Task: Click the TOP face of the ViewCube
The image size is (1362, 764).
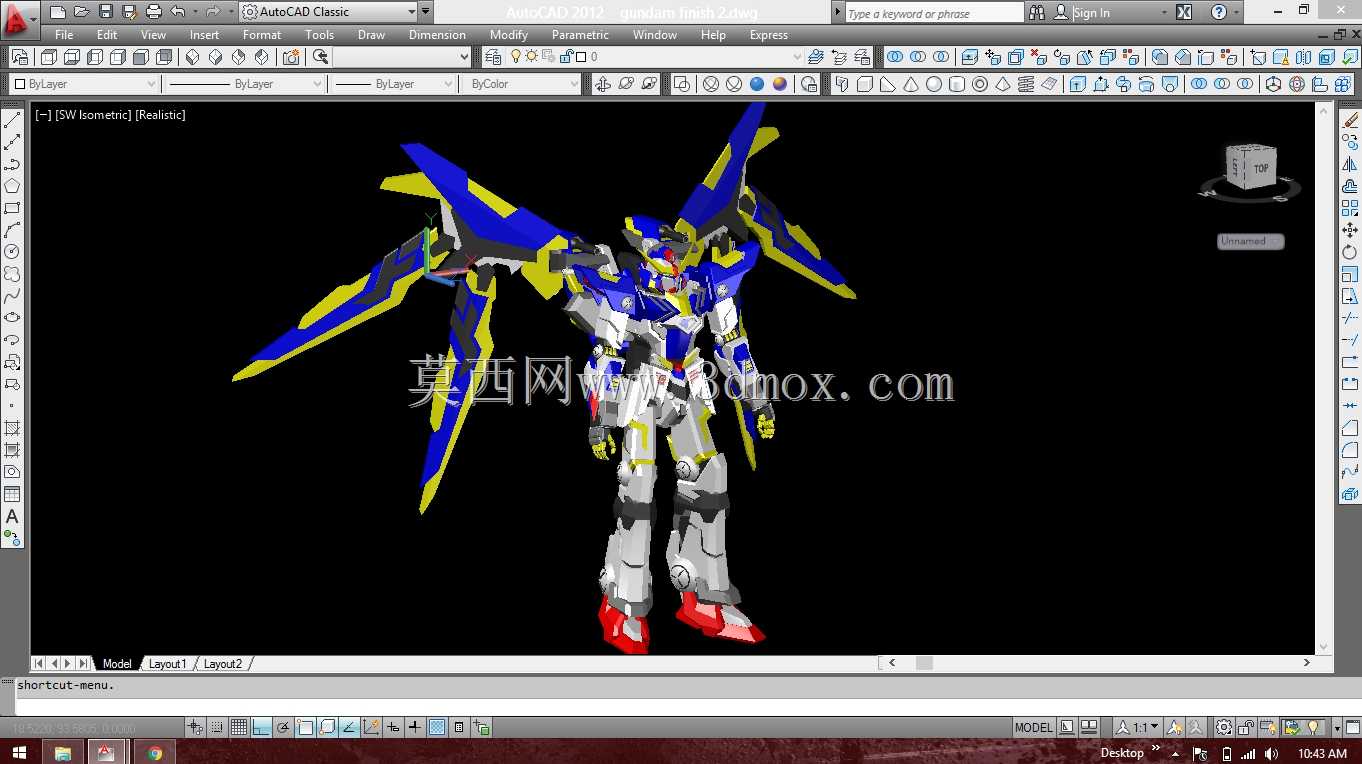Action: click(1262, 168)
